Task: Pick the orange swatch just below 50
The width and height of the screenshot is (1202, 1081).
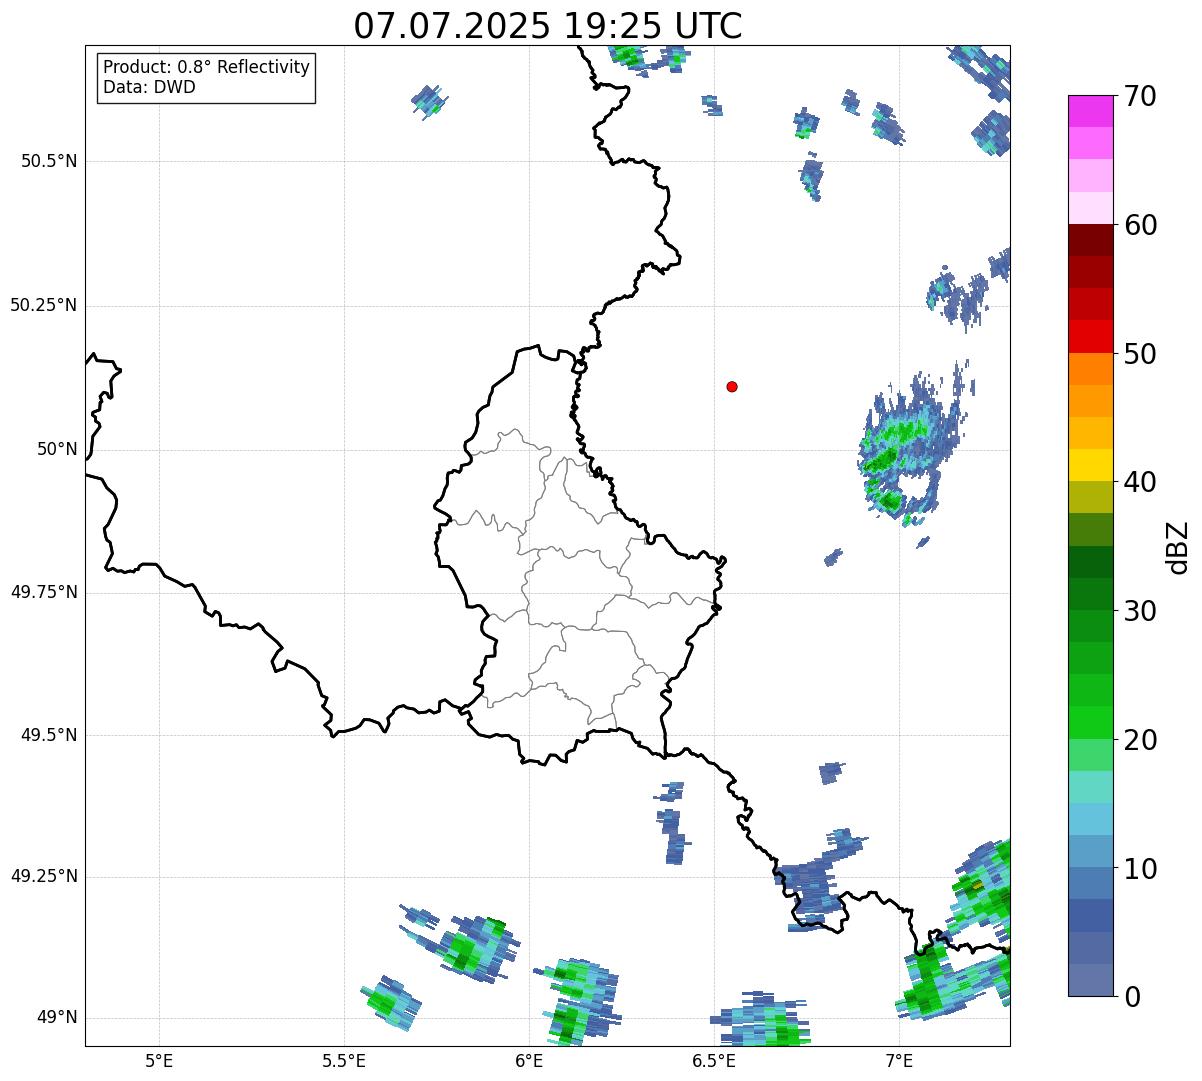Action: pyautogui.click(x=1090, y=369)
